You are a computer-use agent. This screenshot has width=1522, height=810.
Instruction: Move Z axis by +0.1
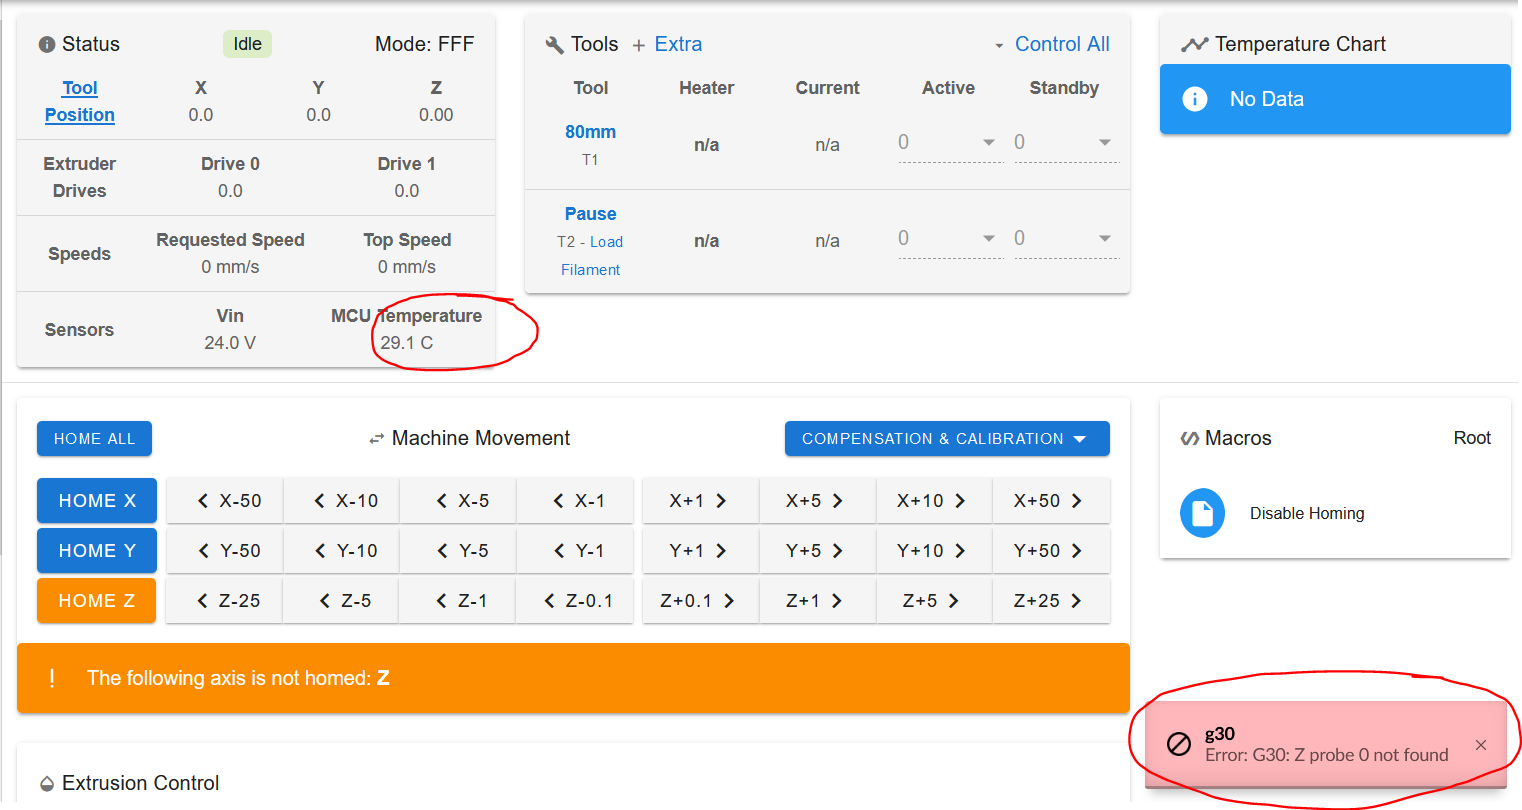tap(701, 601)
